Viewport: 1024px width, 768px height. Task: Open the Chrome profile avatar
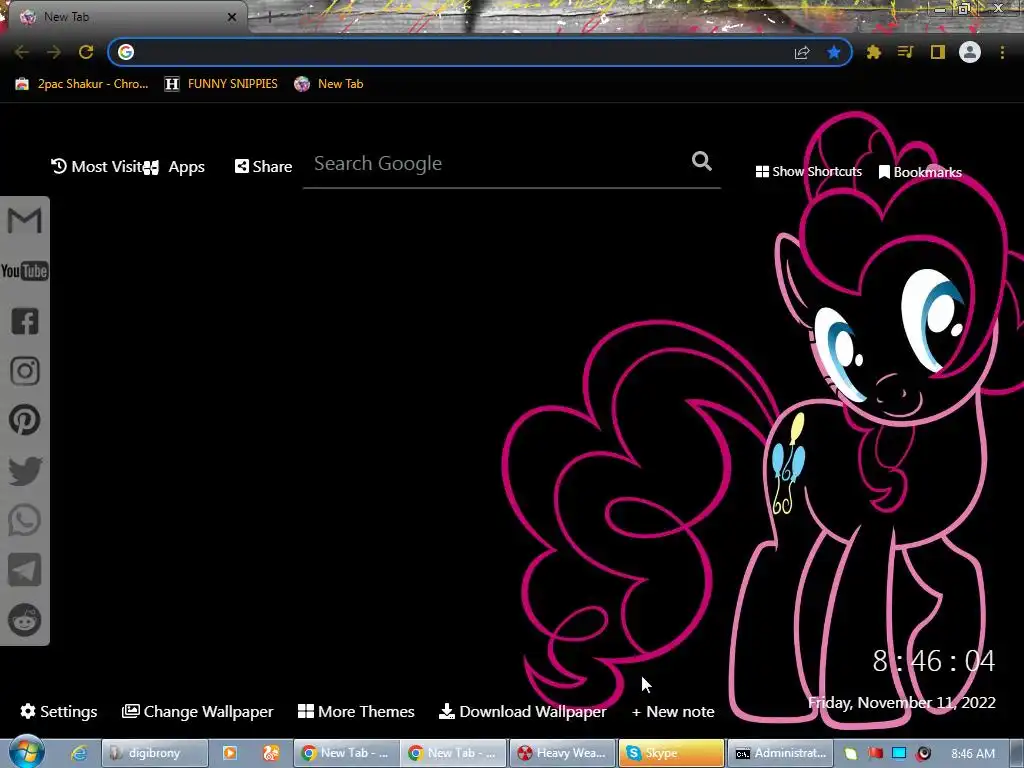[970, 52]
